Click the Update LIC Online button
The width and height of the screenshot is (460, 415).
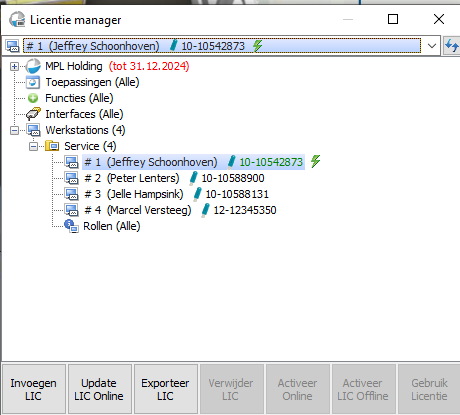click(x=99, y=389)
